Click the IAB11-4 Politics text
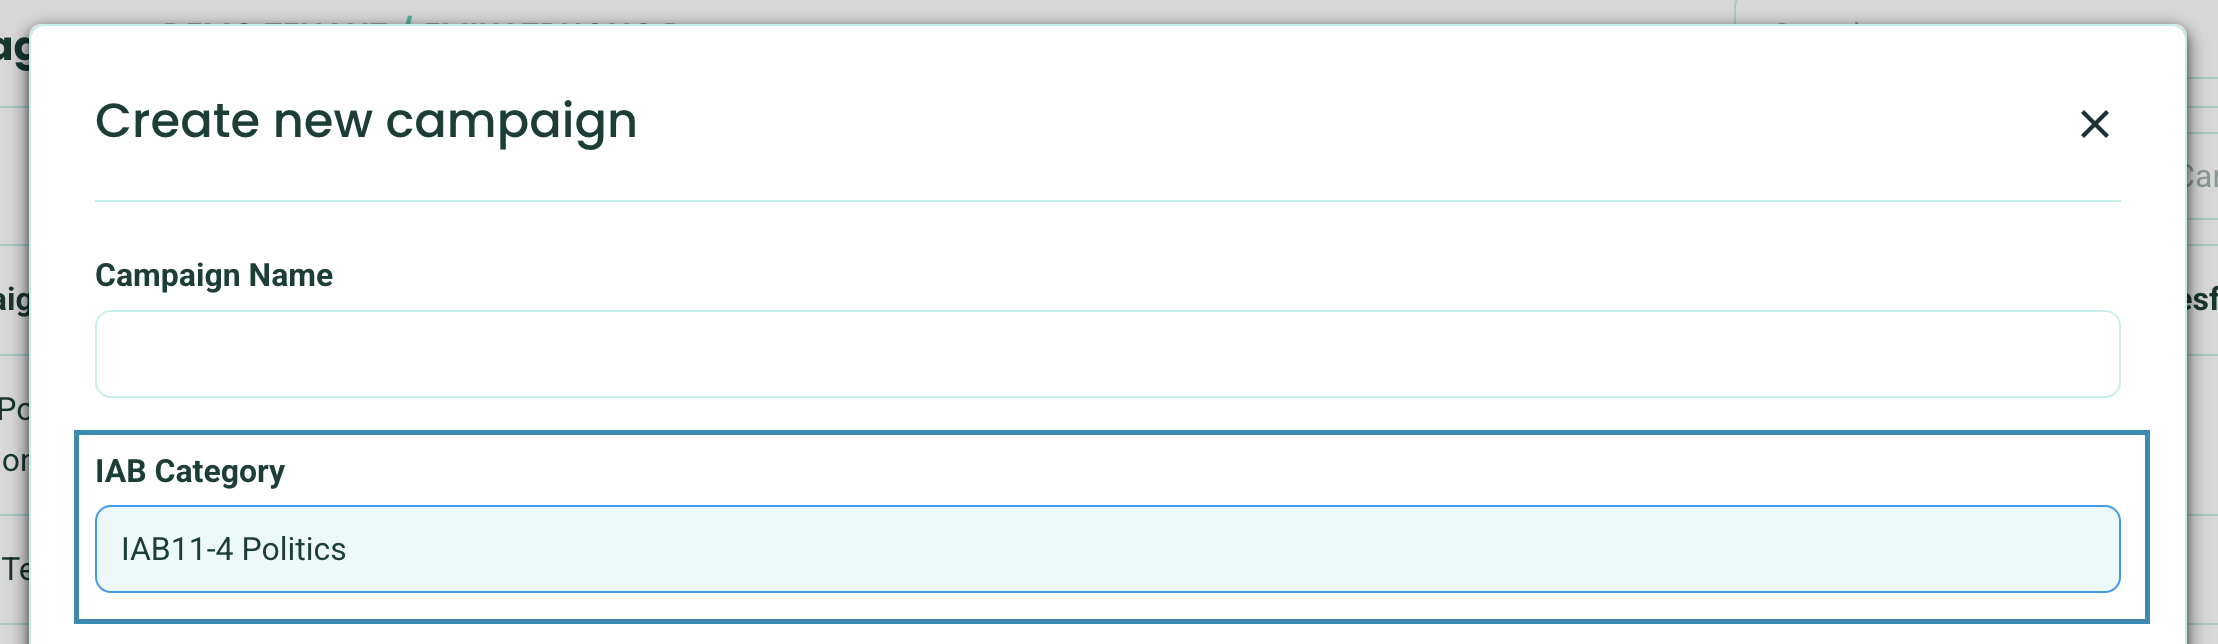The height and width of the screenshot is (644, 2218). pos(233,549)
